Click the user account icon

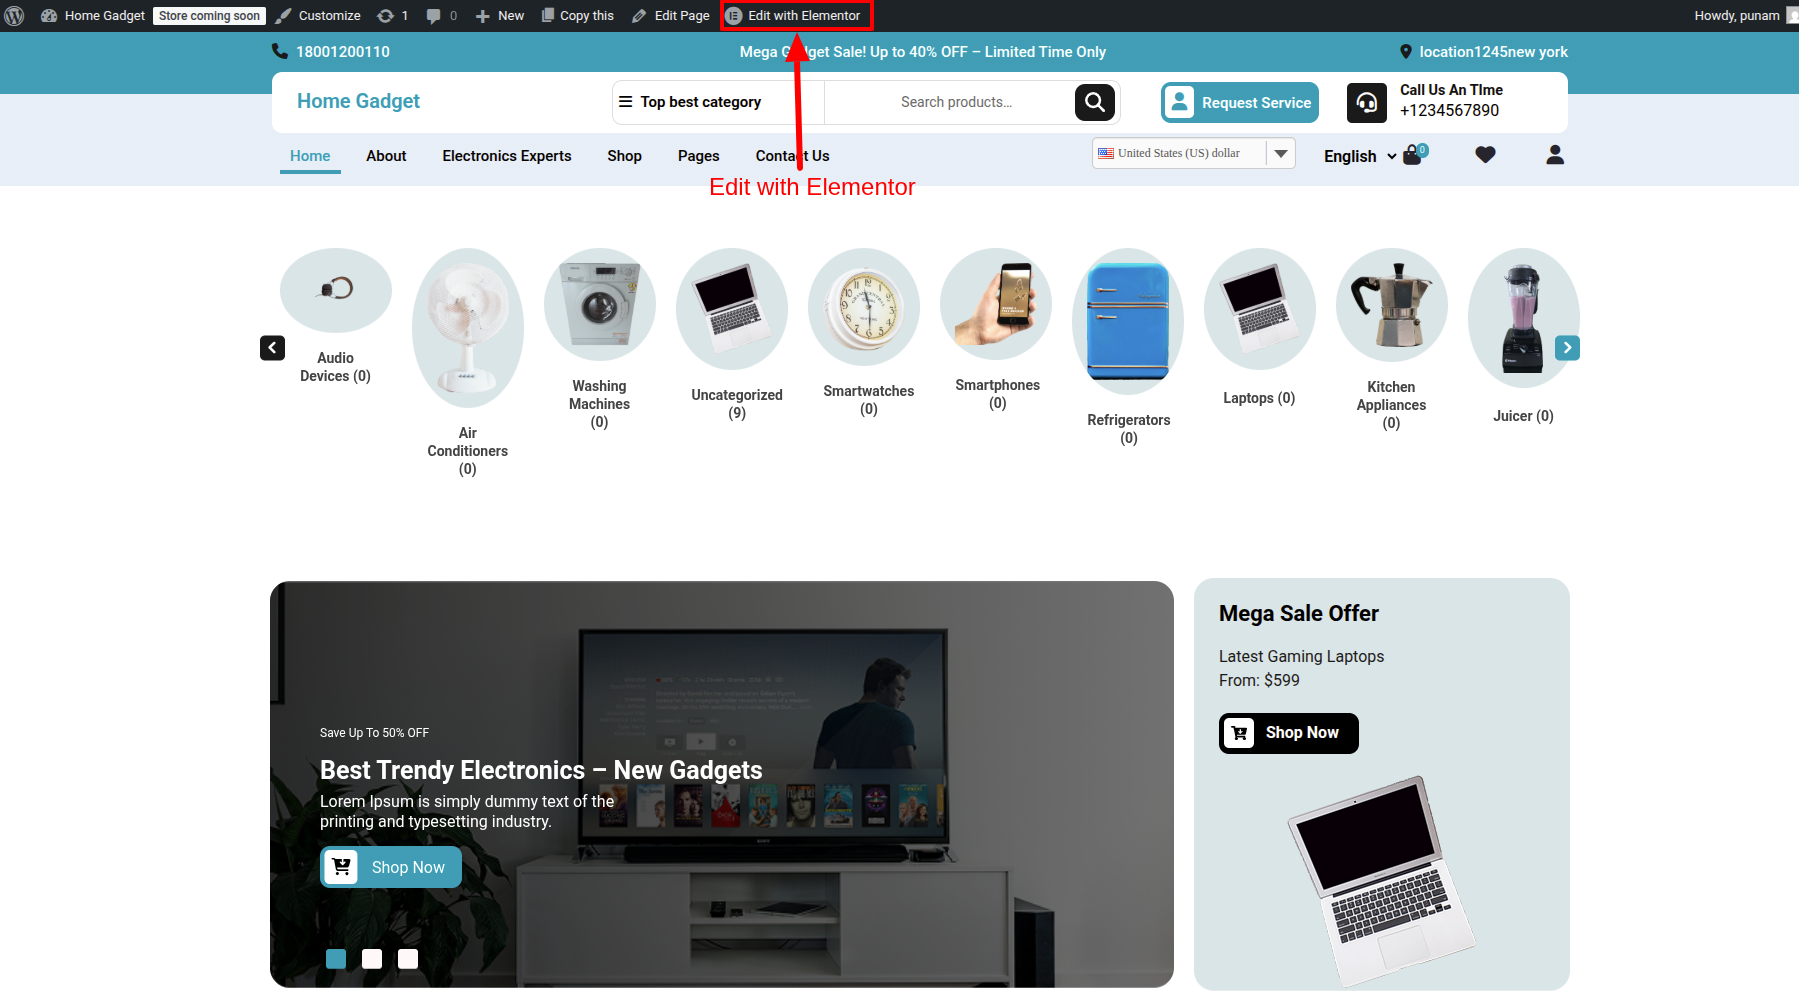pos(1554,155)
